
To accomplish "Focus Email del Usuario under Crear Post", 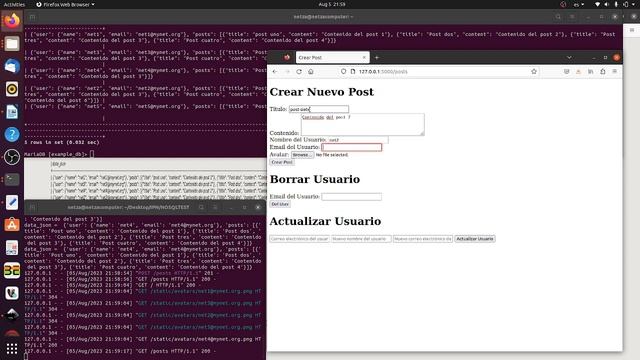I will (x=351, y=147).
